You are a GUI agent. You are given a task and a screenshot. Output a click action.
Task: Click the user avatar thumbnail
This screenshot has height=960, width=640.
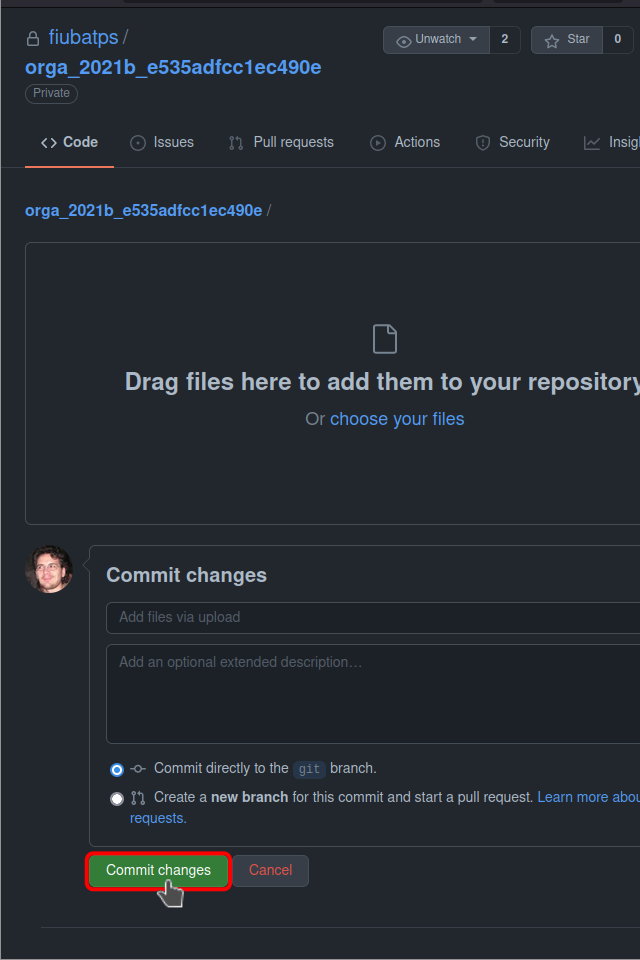tap(49, 569)
